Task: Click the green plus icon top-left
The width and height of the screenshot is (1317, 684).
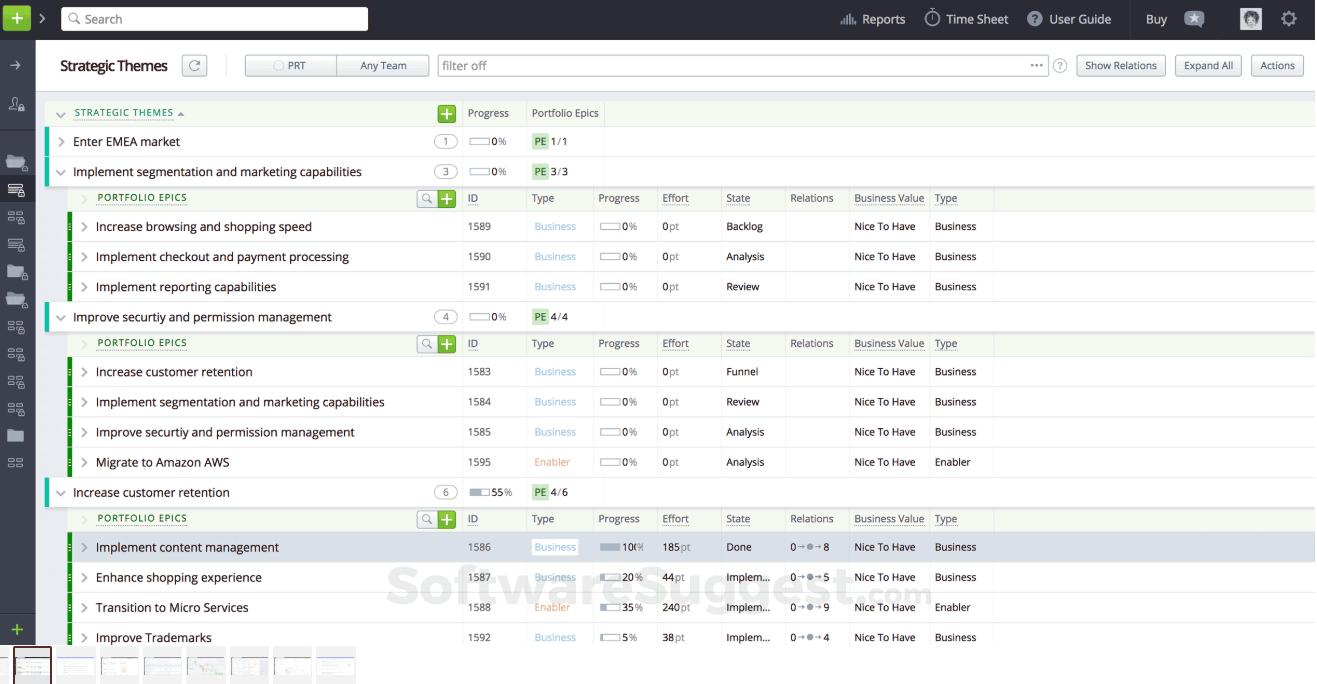Action: click(16, 18)
